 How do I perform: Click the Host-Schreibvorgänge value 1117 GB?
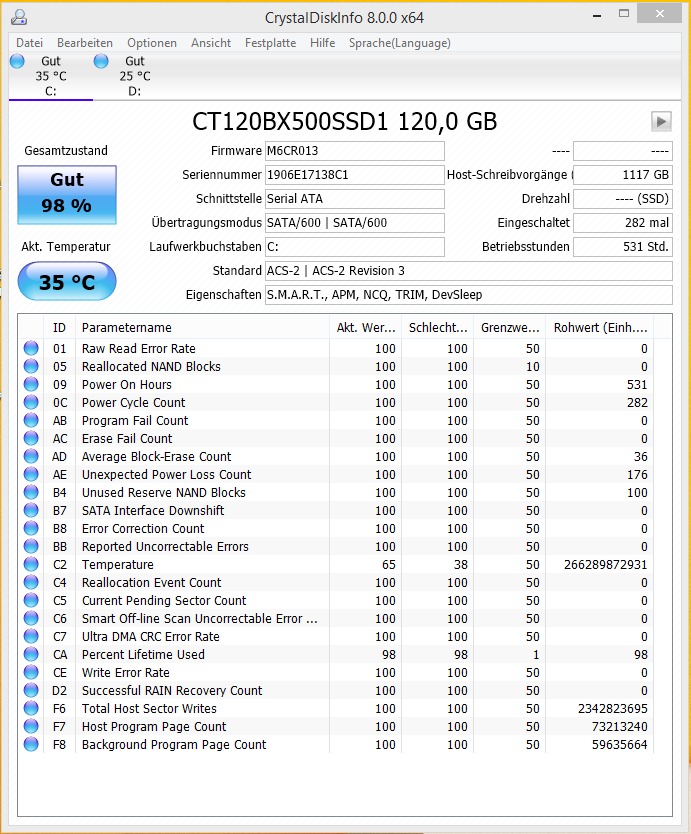click(x=623, y=175)
